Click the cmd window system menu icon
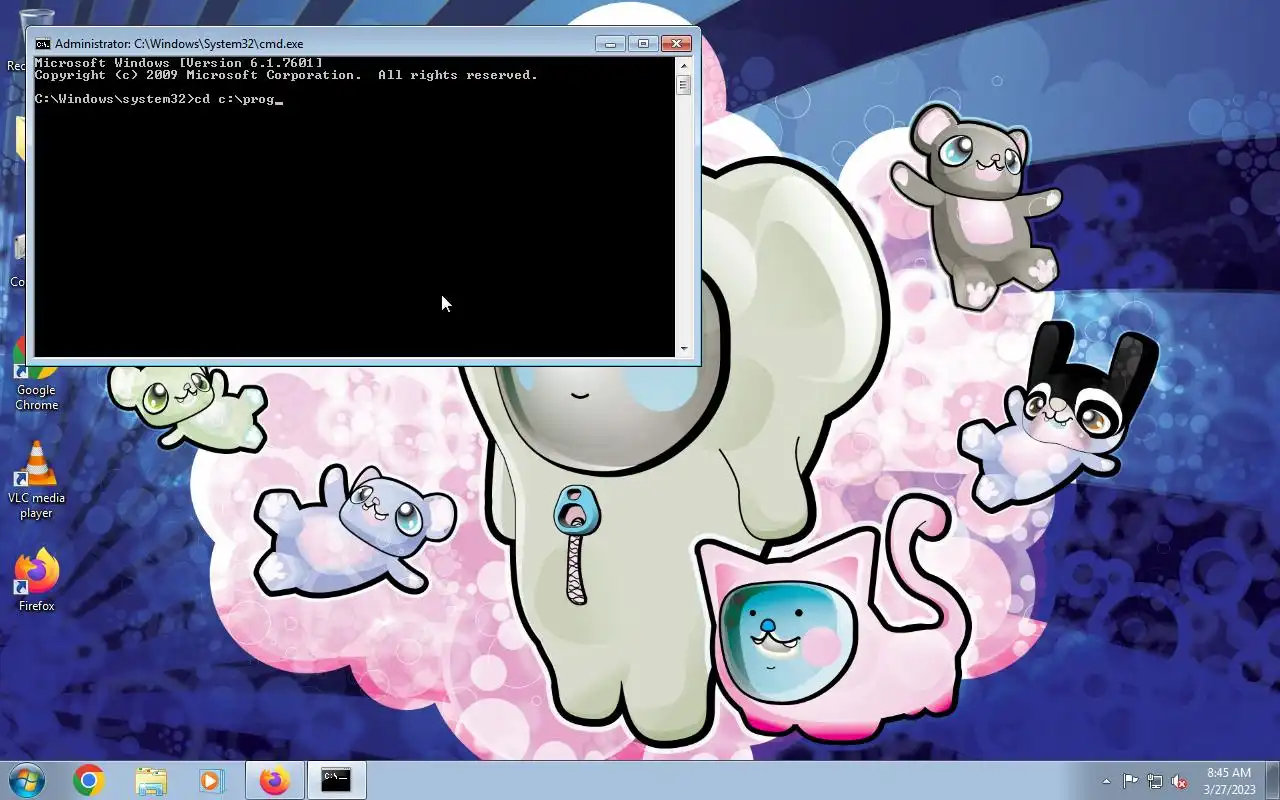1280x800 pixels. click(x=42, y=44)
